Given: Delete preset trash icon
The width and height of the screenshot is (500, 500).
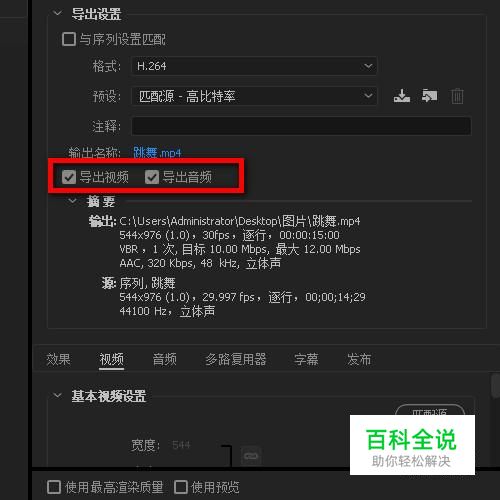Looking at the screenshot, I should click(457, 96).
